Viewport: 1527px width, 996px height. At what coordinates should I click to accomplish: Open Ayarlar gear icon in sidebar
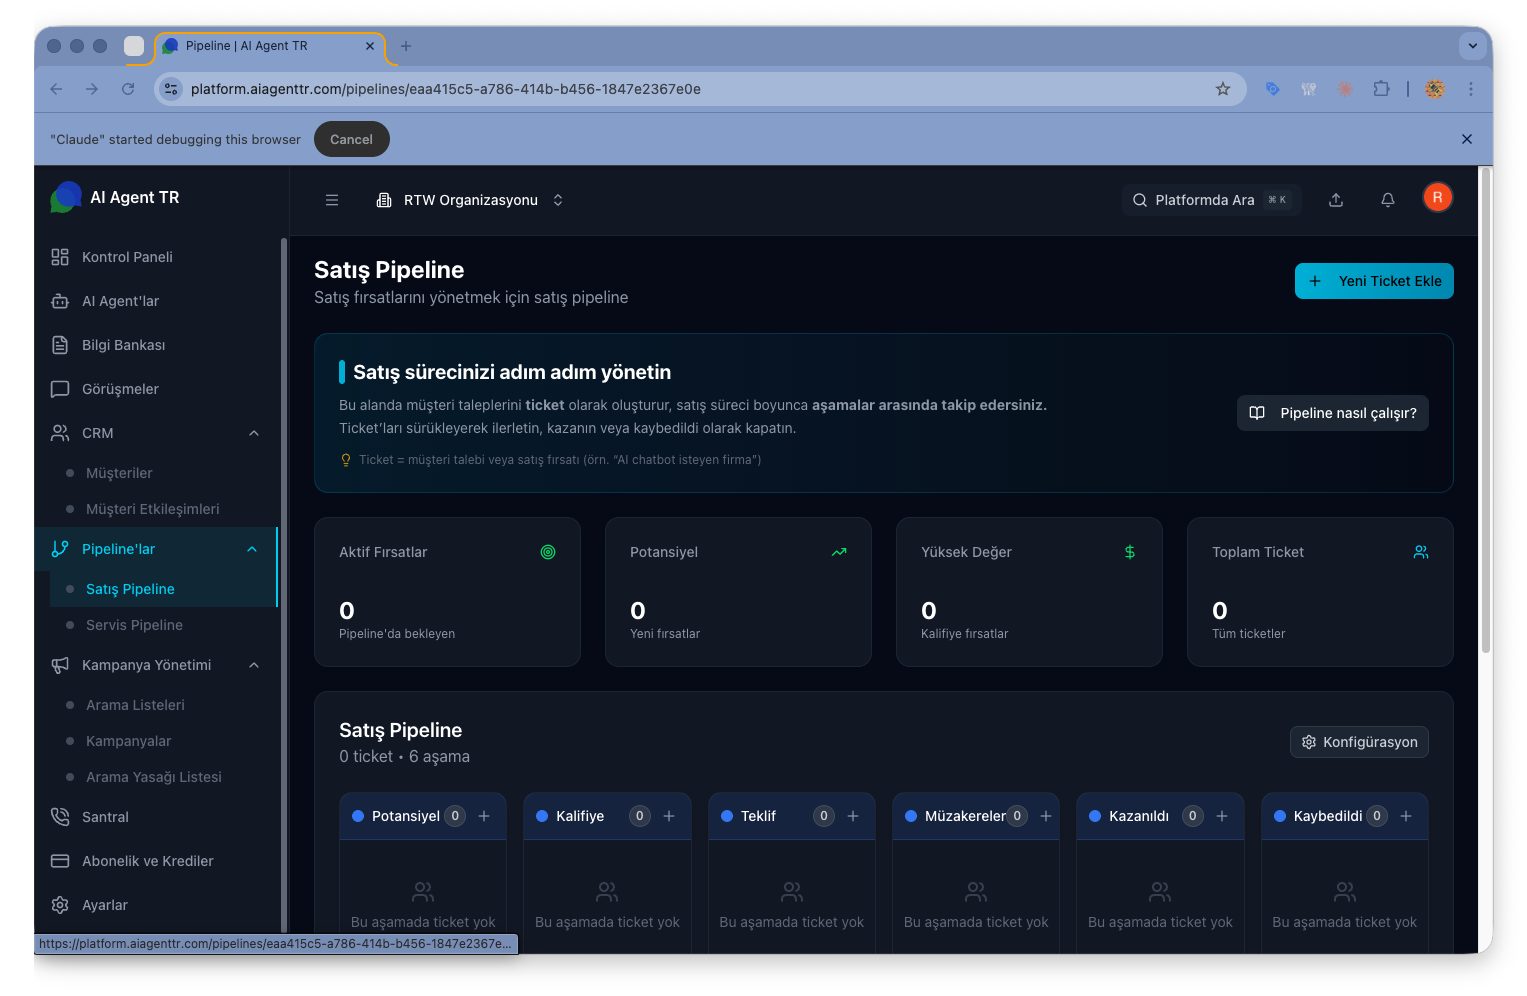pos(60,905)
